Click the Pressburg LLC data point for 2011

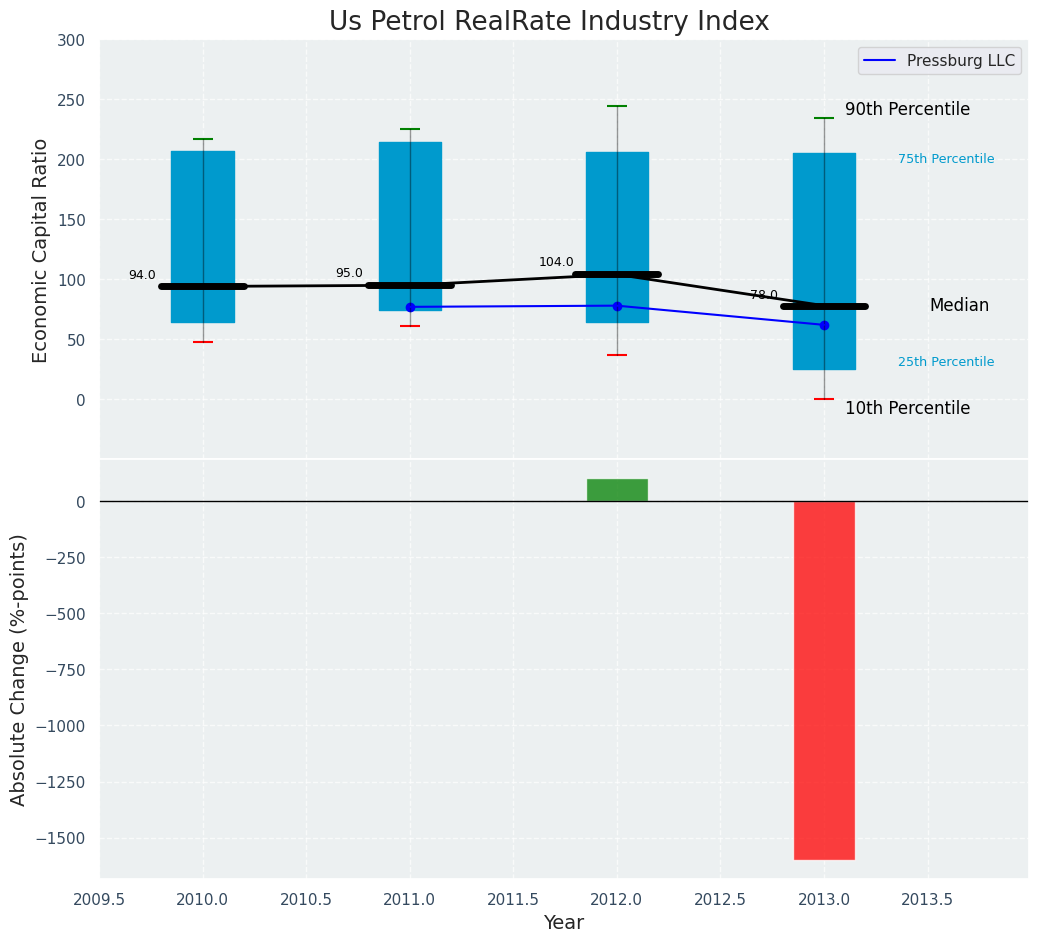click(x=410, y=307)
